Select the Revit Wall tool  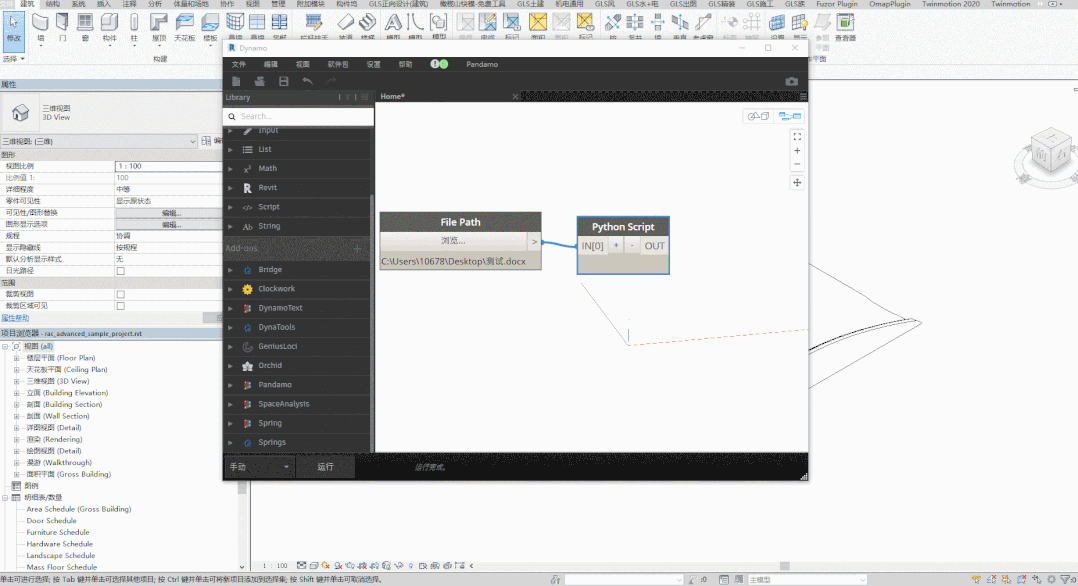click(x=41, y=27)
